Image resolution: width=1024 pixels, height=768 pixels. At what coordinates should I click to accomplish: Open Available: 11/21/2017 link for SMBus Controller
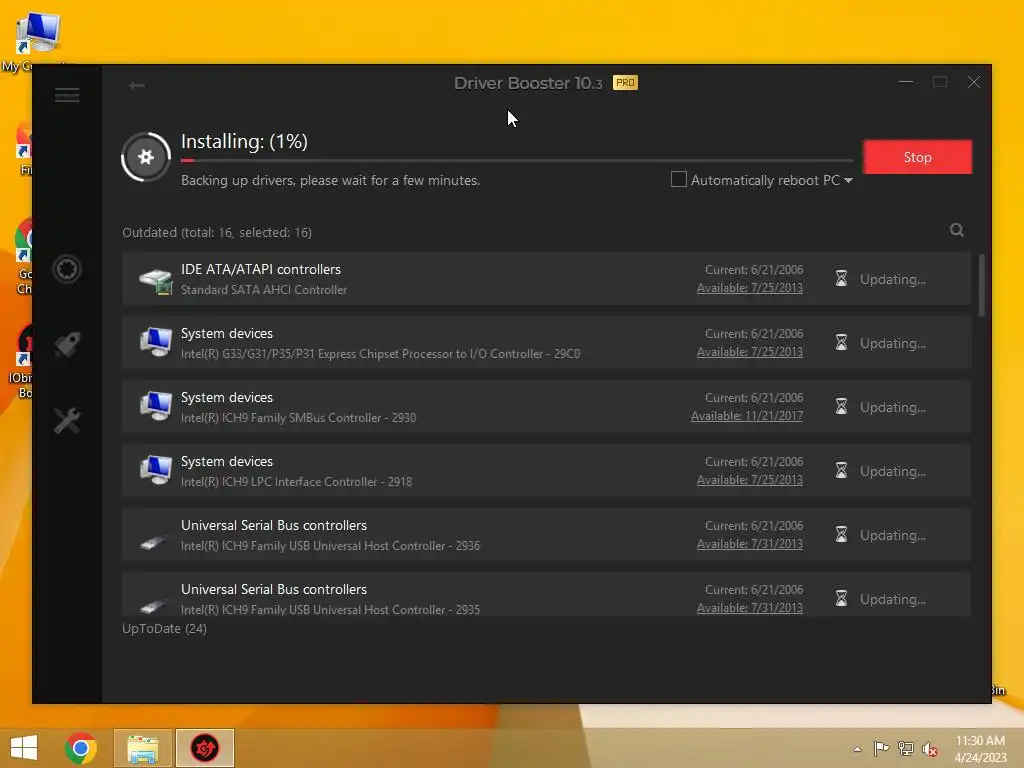(746, 416)
